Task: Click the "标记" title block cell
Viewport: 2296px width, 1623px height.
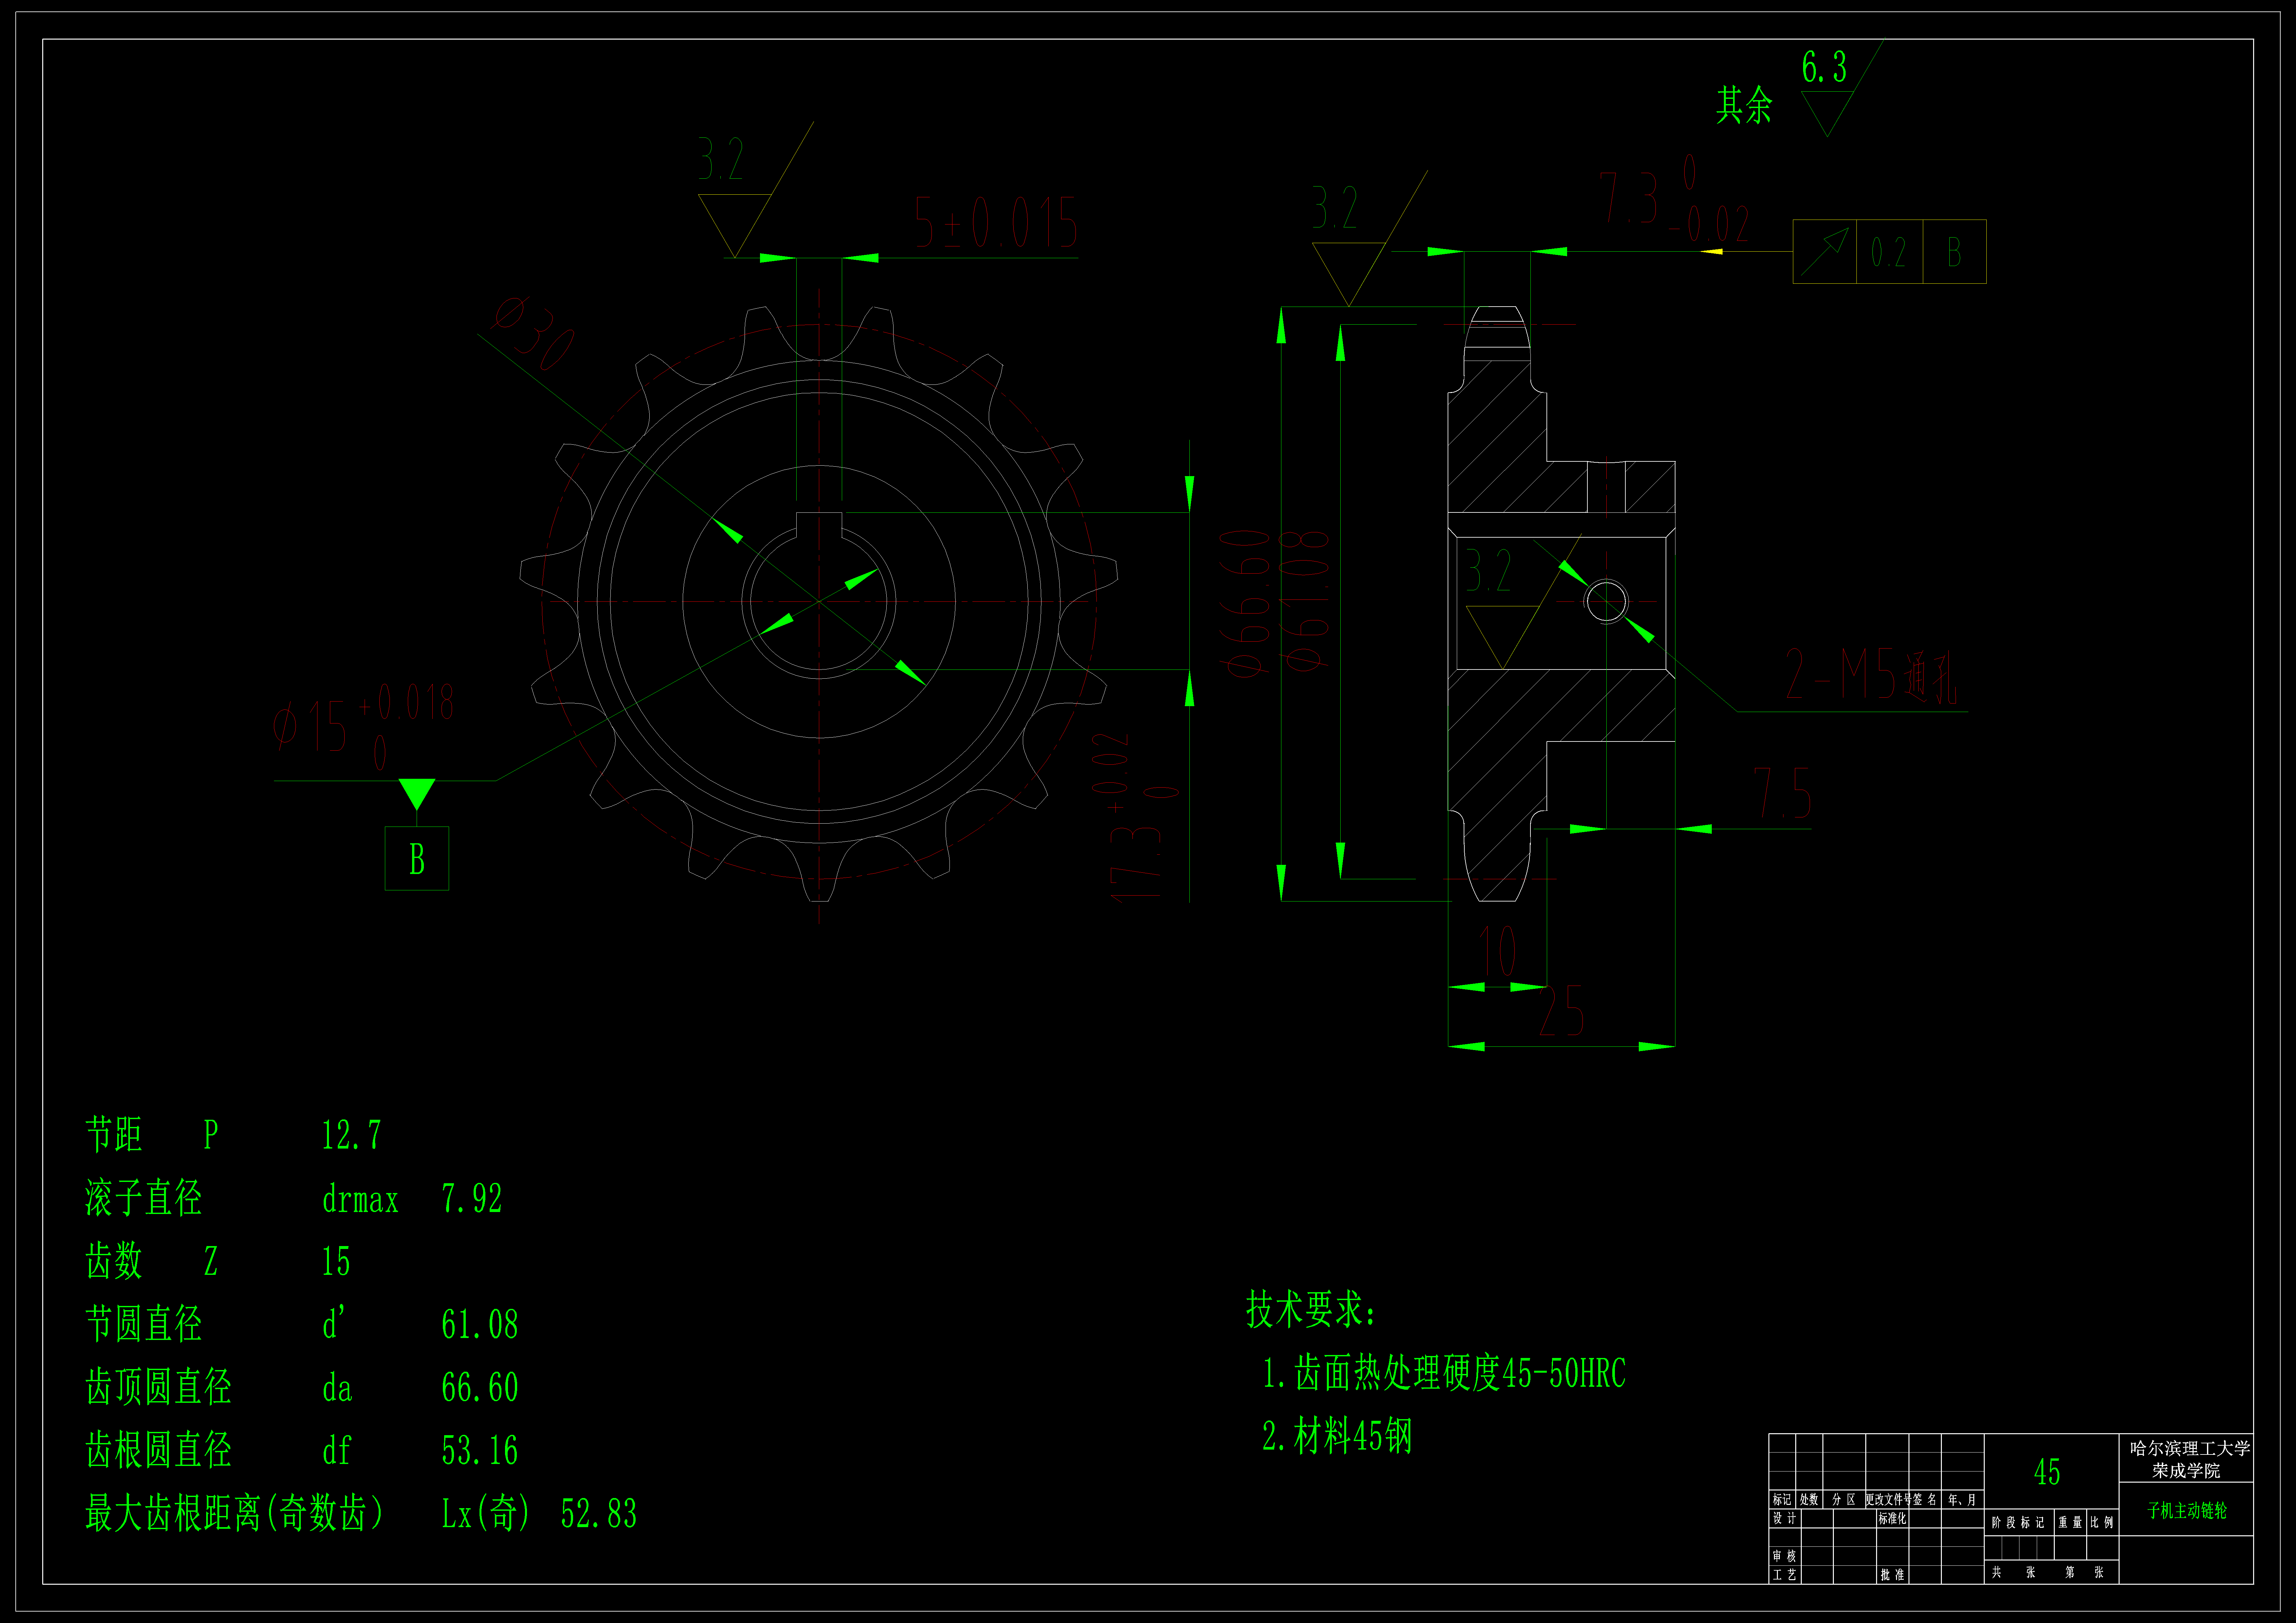Action: [x=1782, y=1499]
